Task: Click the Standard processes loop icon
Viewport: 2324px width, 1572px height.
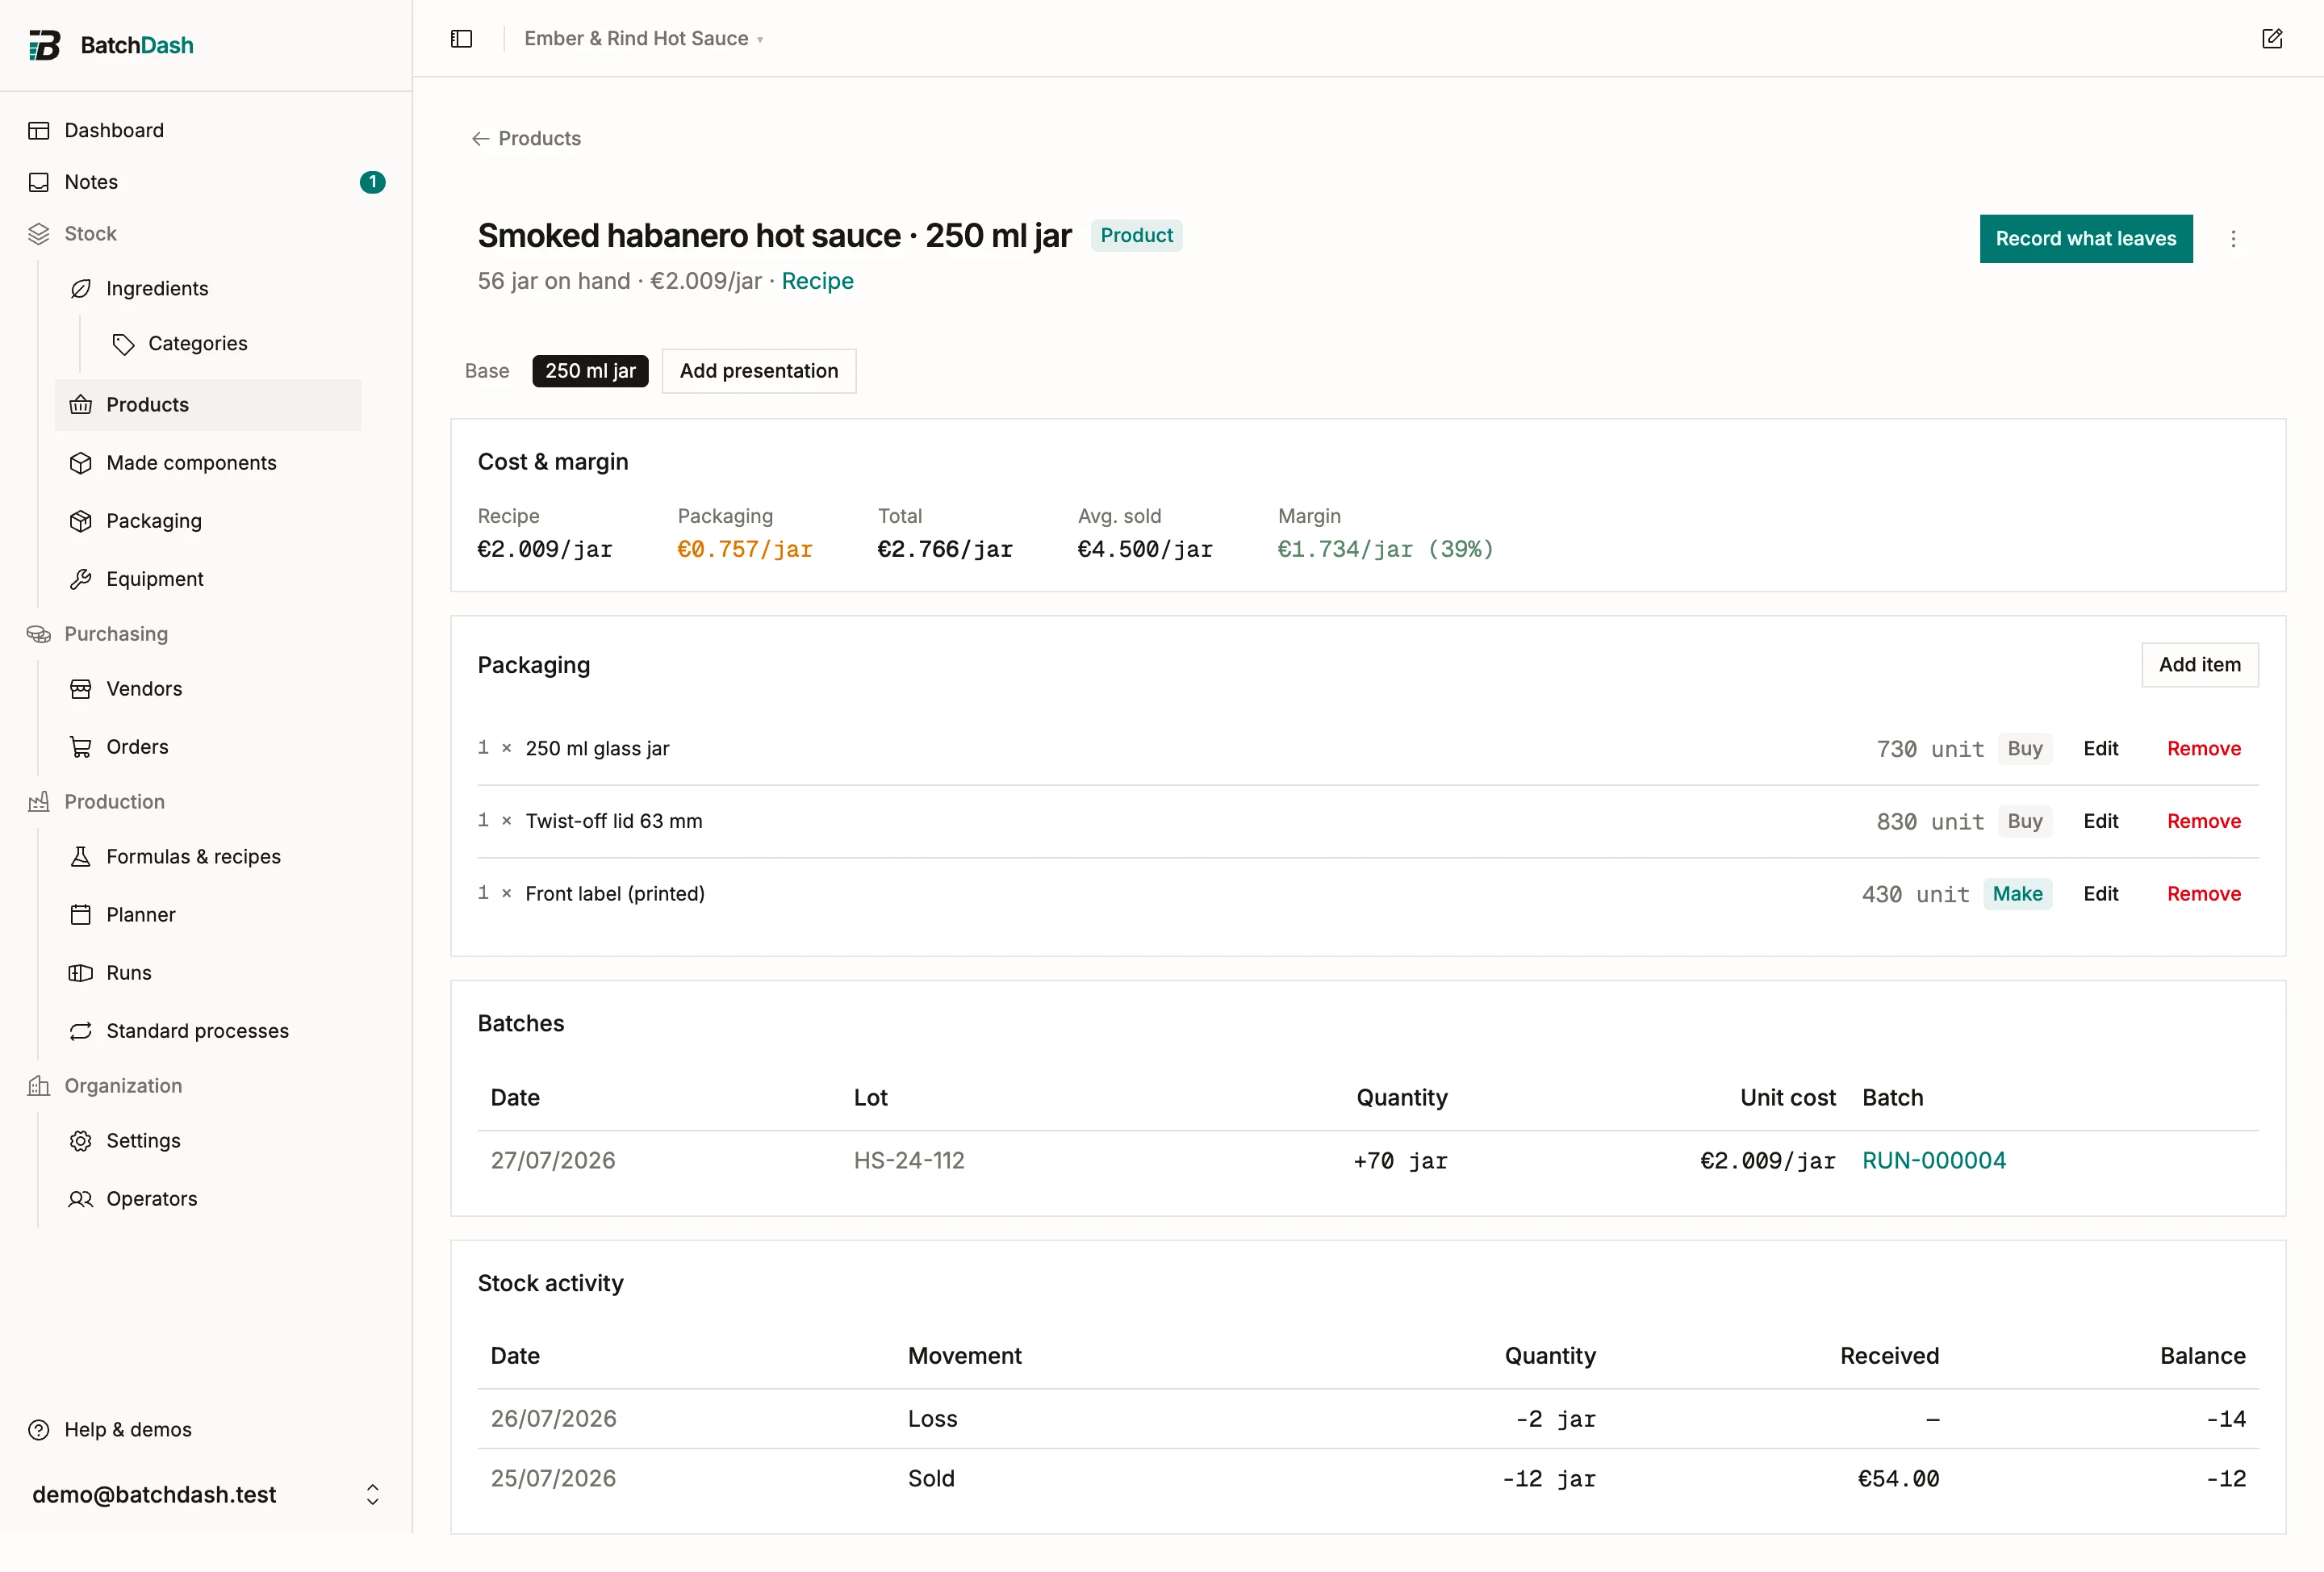Action: click(x=81, y=1031)
